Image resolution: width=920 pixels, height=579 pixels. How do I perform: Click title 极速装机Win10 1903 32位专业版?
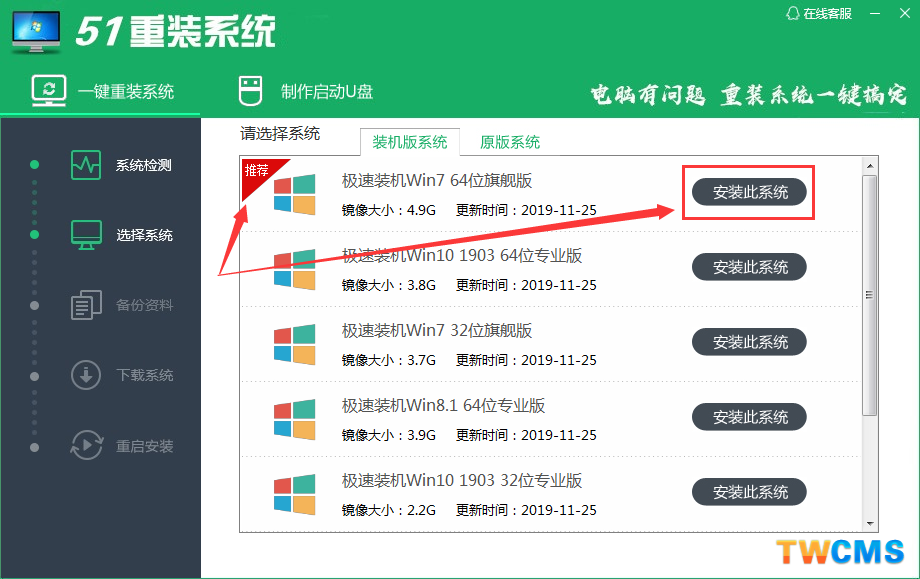pyautogui.click(x=462, y=480)
